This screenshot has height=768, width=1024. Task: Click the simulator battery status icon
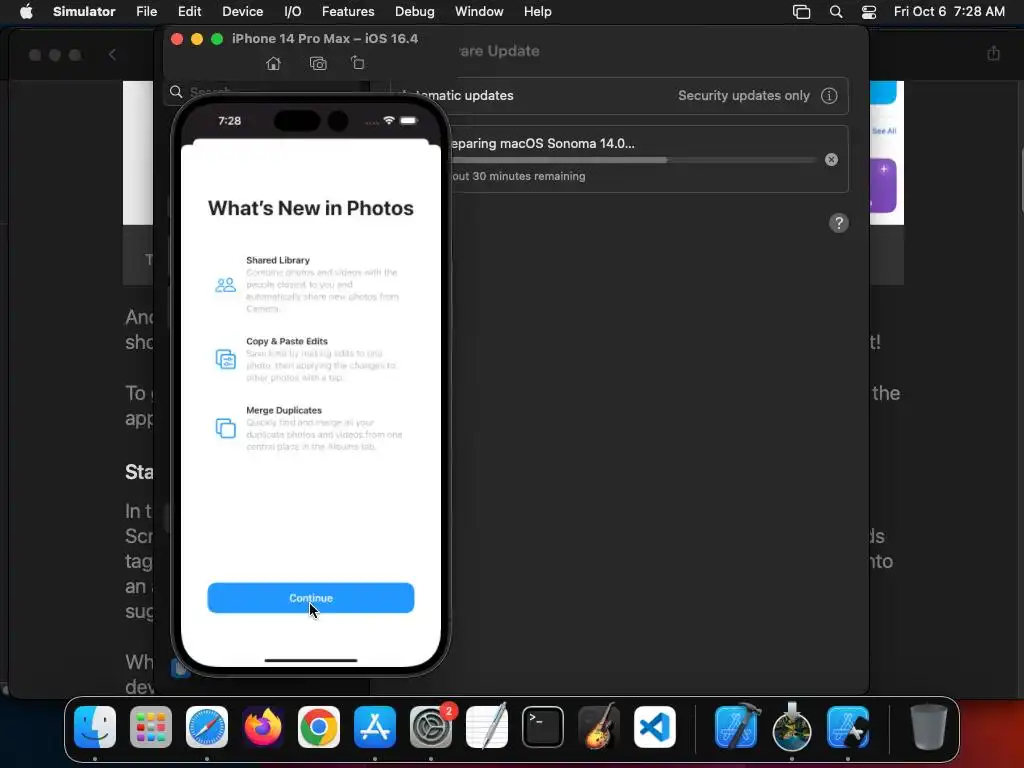click(x=409, y=120)
